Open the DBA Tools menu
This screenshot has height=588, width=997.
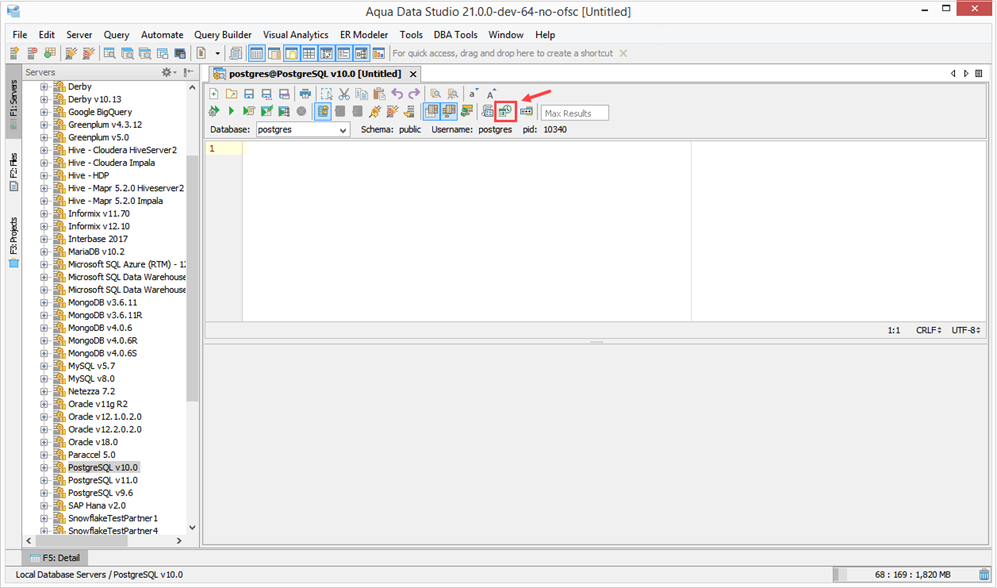[x=455, y=35]
